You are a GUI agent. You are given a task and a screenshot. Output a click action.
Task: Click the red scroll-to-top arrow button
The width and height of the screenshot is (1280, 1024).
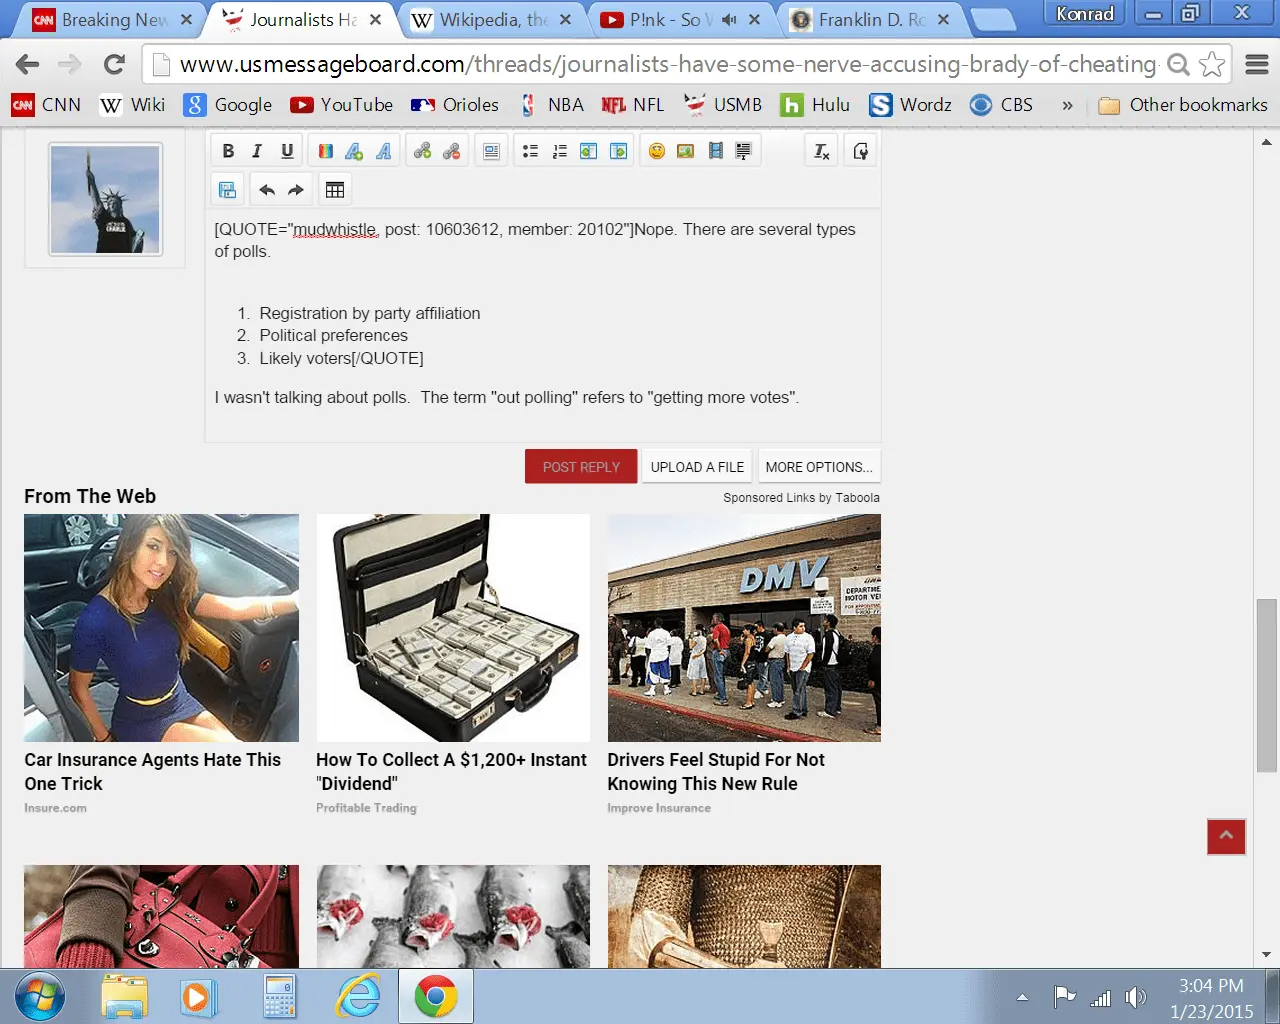(x=1226, y=836)
